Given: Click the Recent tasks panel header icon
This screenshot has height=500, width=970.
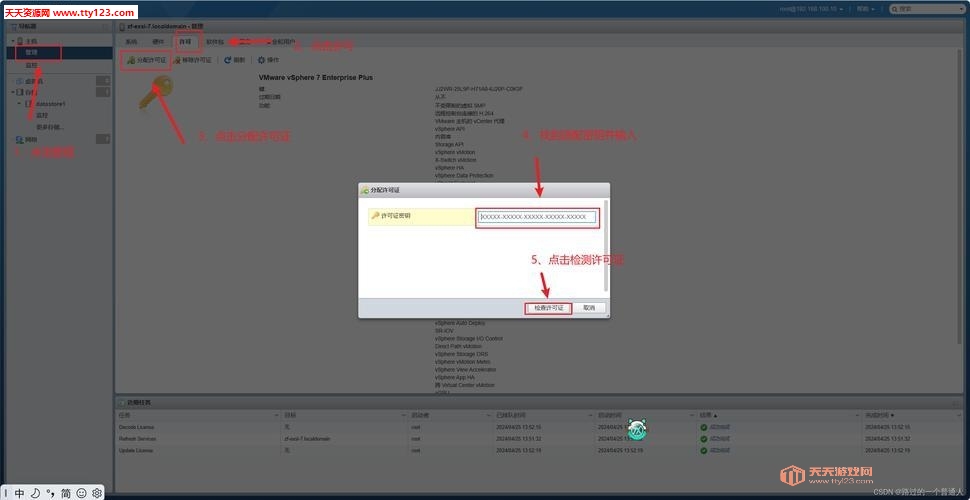Looking at the screenshot, I should tap(122, 403).
